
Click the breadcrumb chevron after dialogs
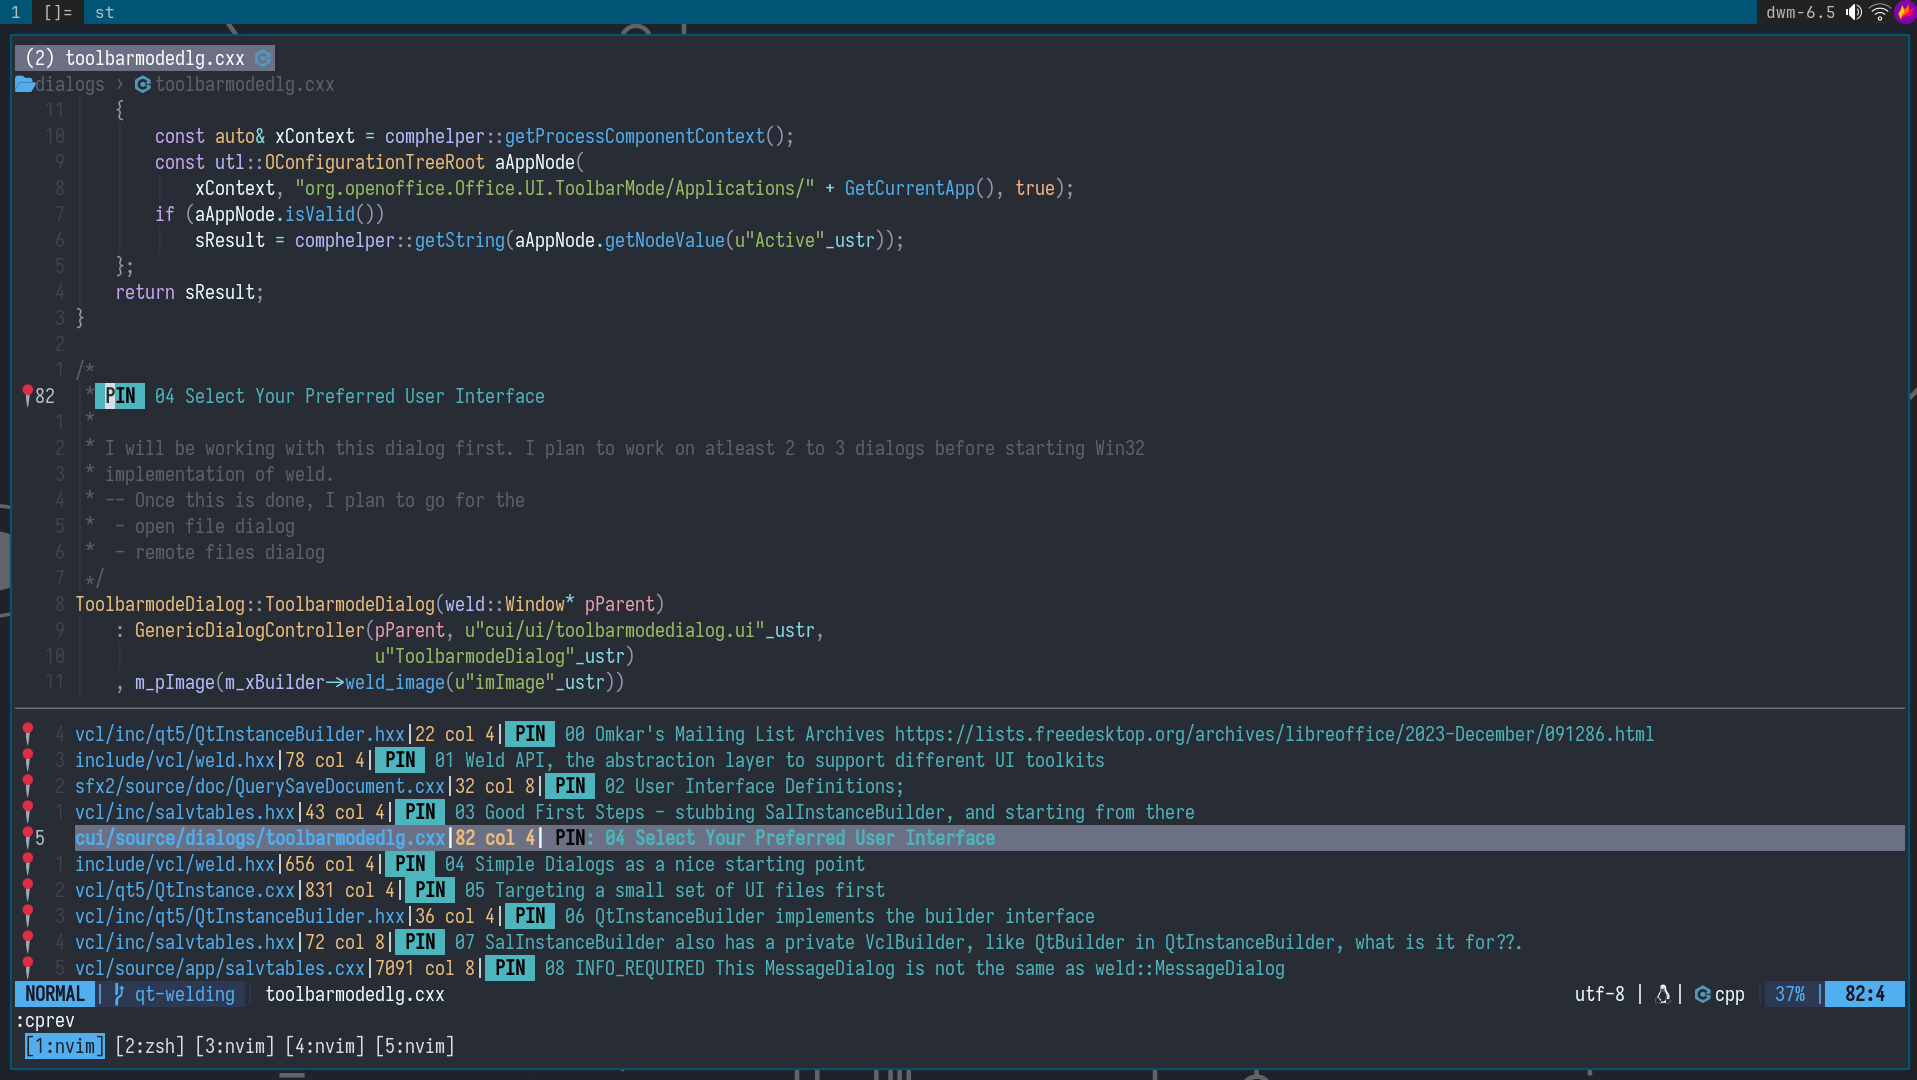tap(120, 84)
